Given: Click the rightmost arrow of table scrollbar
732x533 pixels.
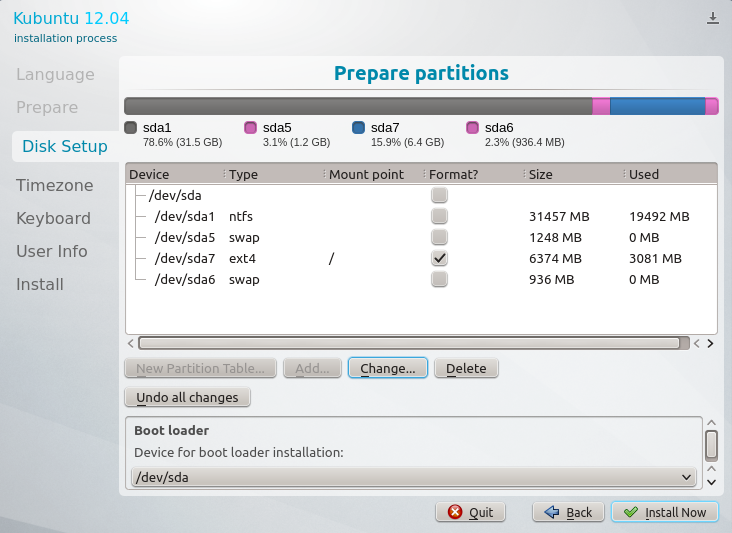Looking at the screenshot, I should click(x=710, y=343).
